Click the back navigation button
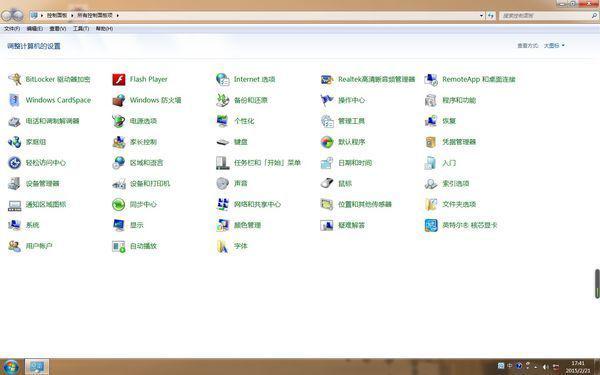600x375 pixels. point(7,15)
